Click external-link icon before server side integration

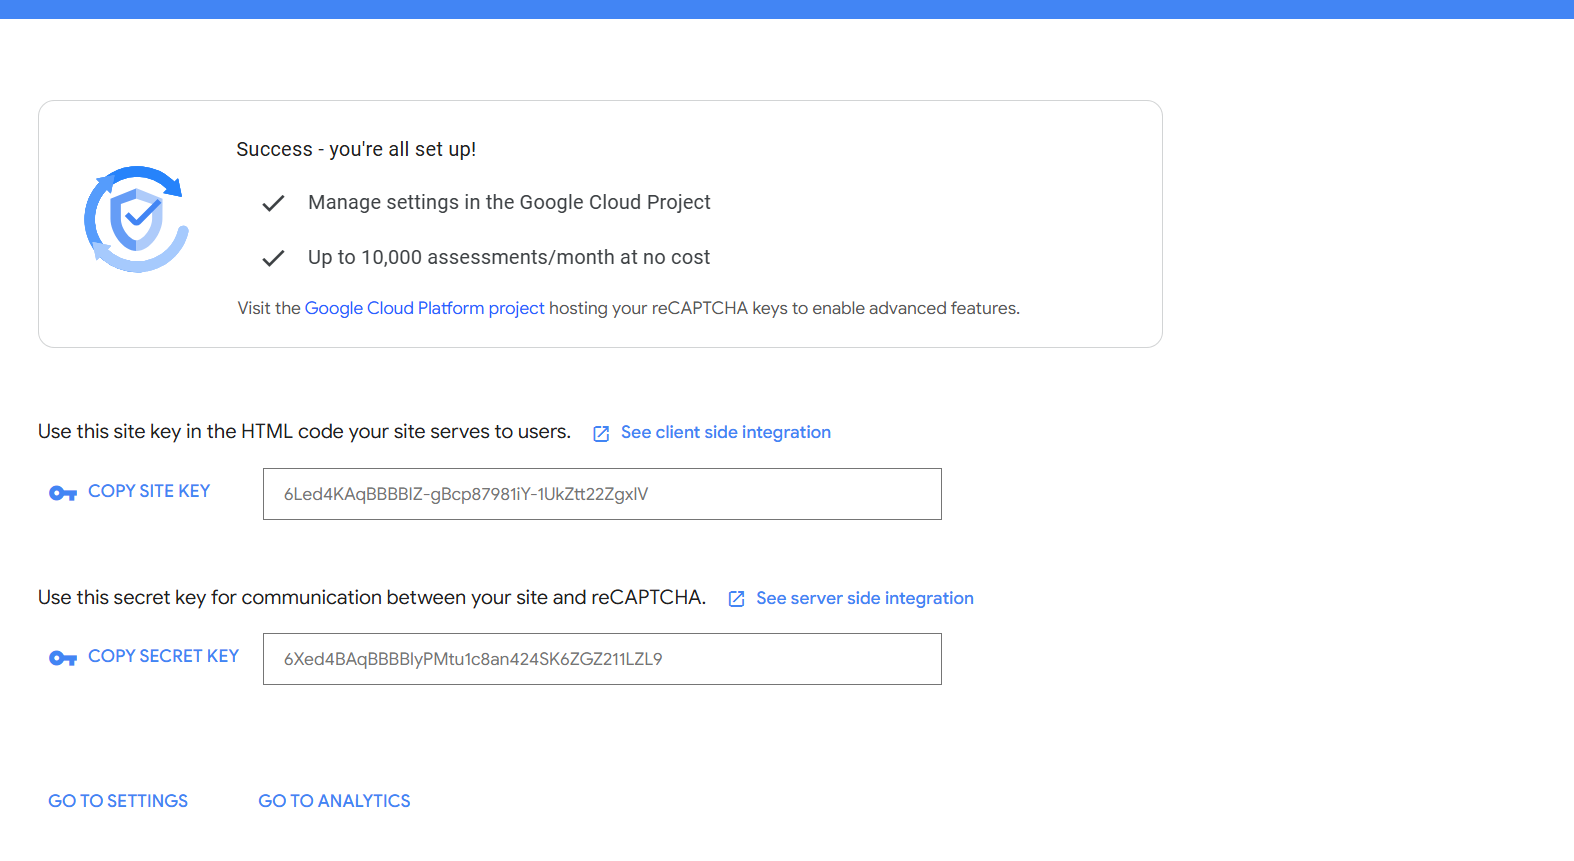pos(736,599)
